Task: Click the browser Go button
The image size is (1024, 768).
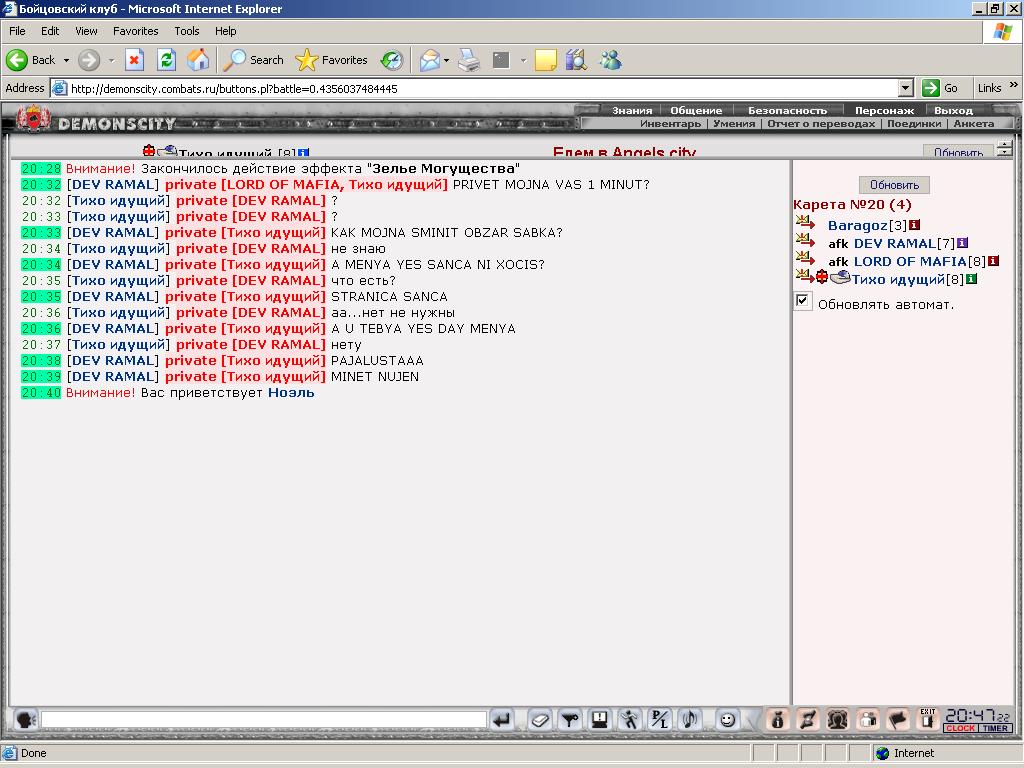Action: (x=940, y=88)
